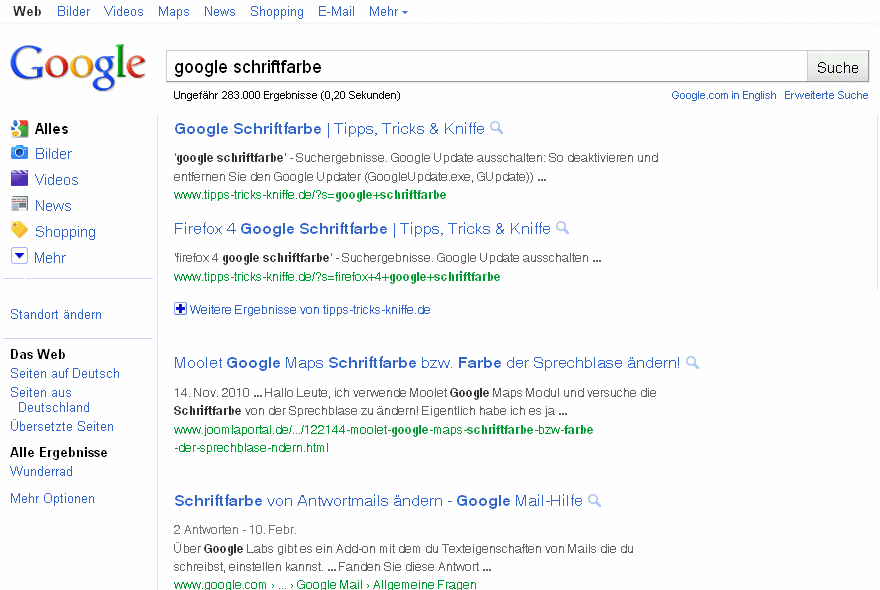This screenshot has width=880, height=590.
Task: Click the Suche button
Action: (x=838, y=67)
